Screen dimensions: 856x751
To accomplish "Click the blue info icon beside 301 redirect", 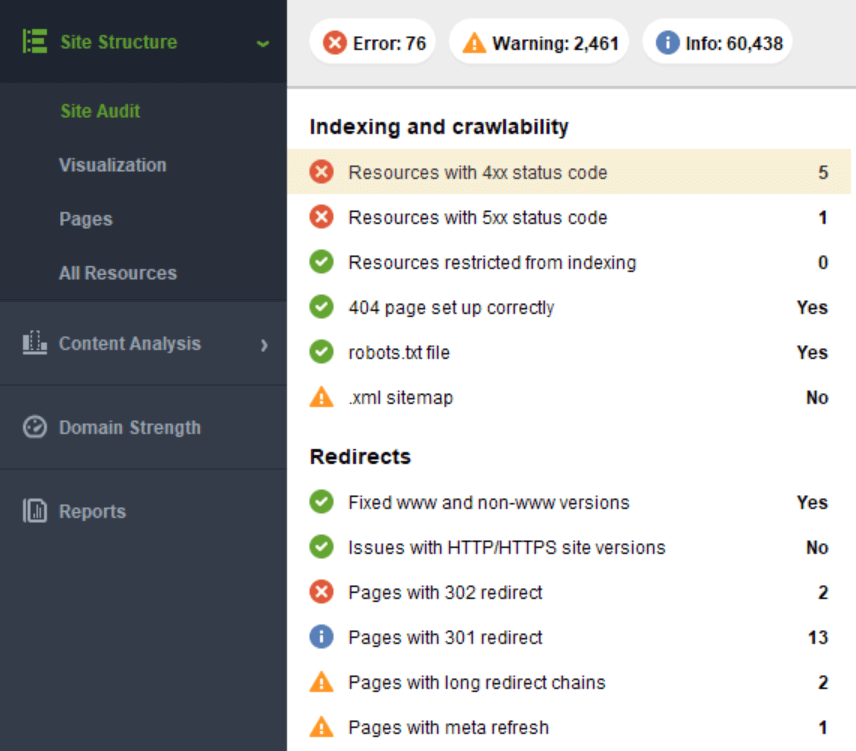I will coord(322,637).
